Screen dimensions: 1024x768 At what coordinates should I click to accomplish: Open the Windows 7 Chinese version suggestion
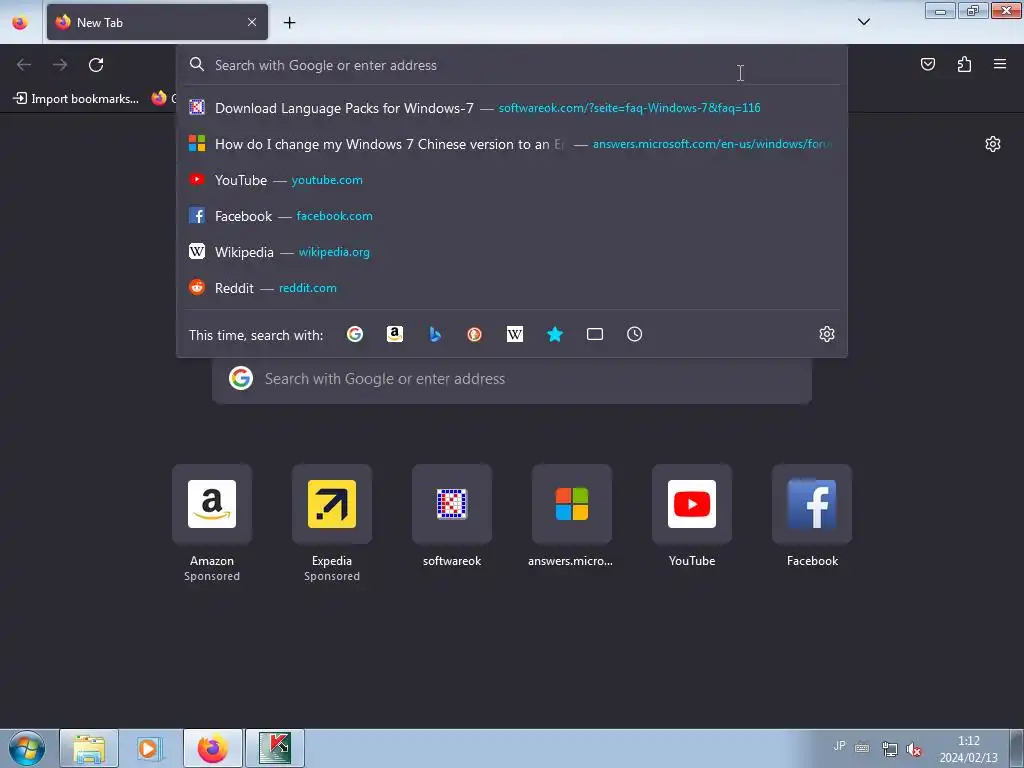pos(511,144)
